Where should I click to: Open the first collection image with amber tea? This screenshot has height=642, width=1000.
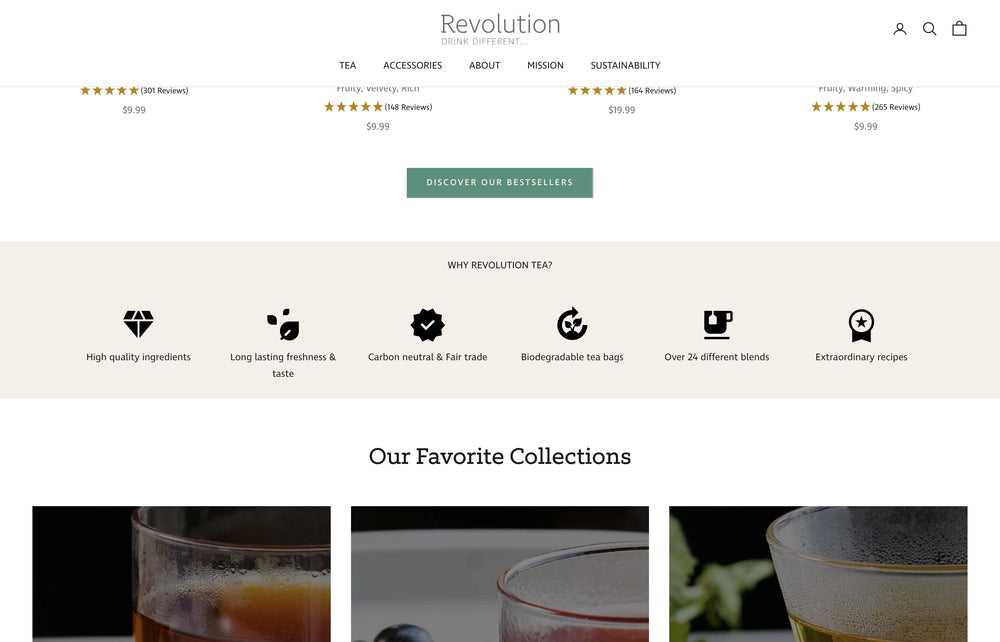click(x=181, y=573)
